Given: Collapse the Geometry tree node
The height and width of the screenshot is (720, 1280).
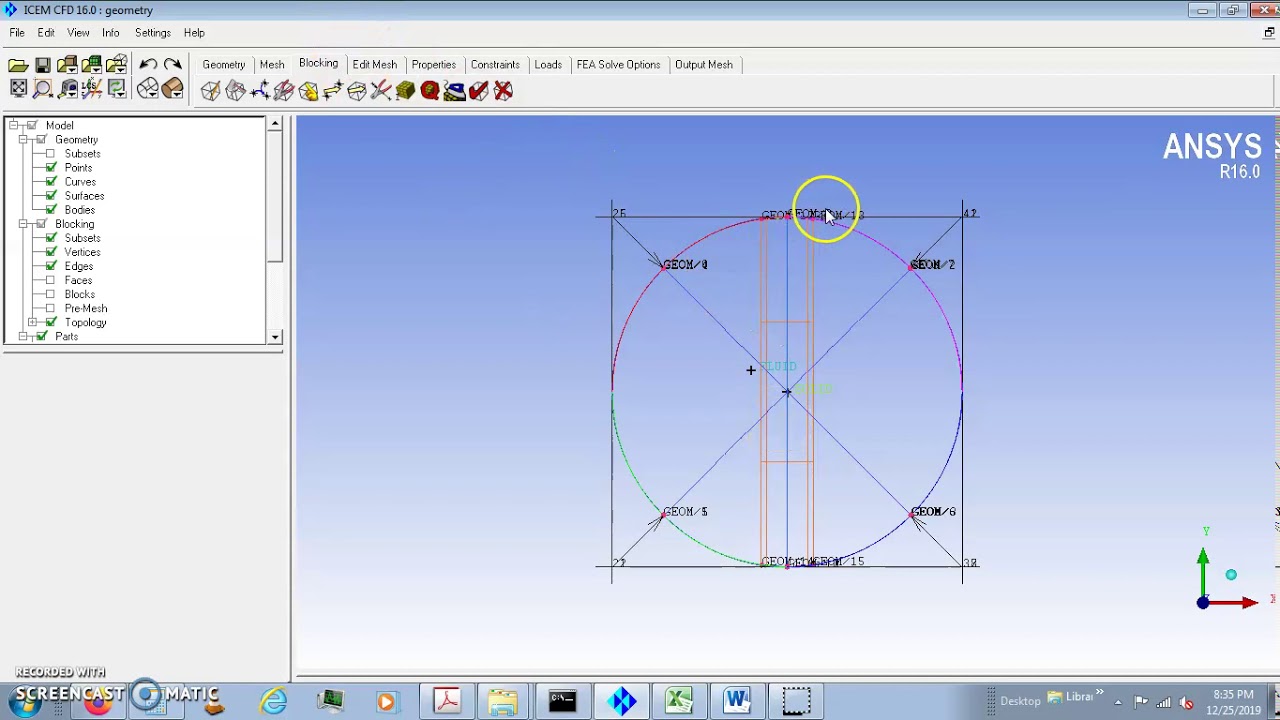Looking at the screenshot, I should pos(23,140).
